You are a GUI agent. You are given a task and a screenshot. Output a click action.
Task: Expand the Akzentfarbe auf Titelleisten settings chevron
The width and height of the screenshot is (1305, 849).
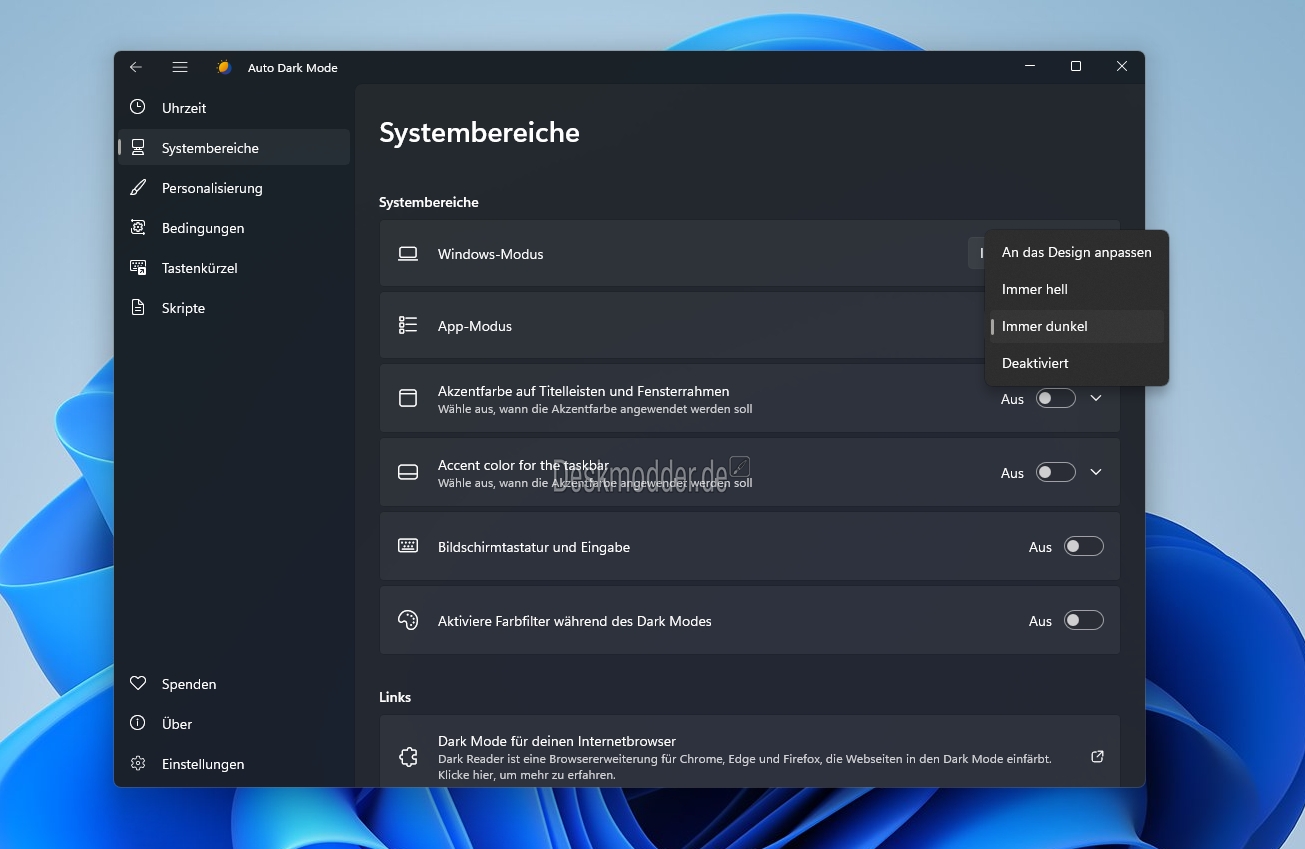pyautogui.click(x=1096, y=398)
